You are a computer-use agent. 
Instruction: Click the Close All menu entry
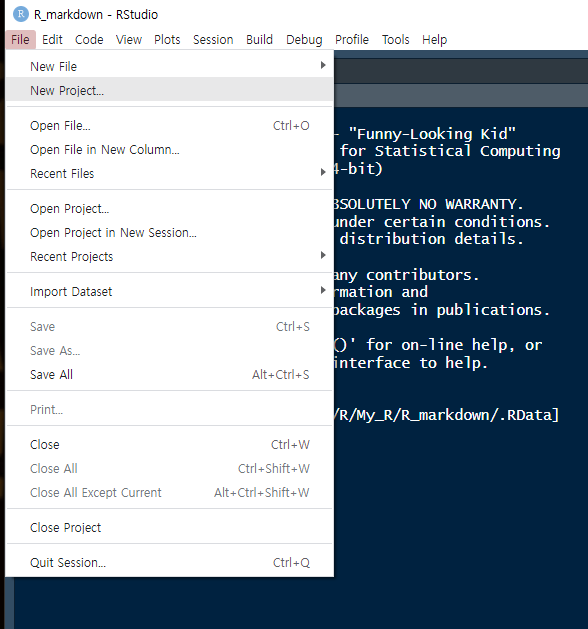[x=170, y=469]
